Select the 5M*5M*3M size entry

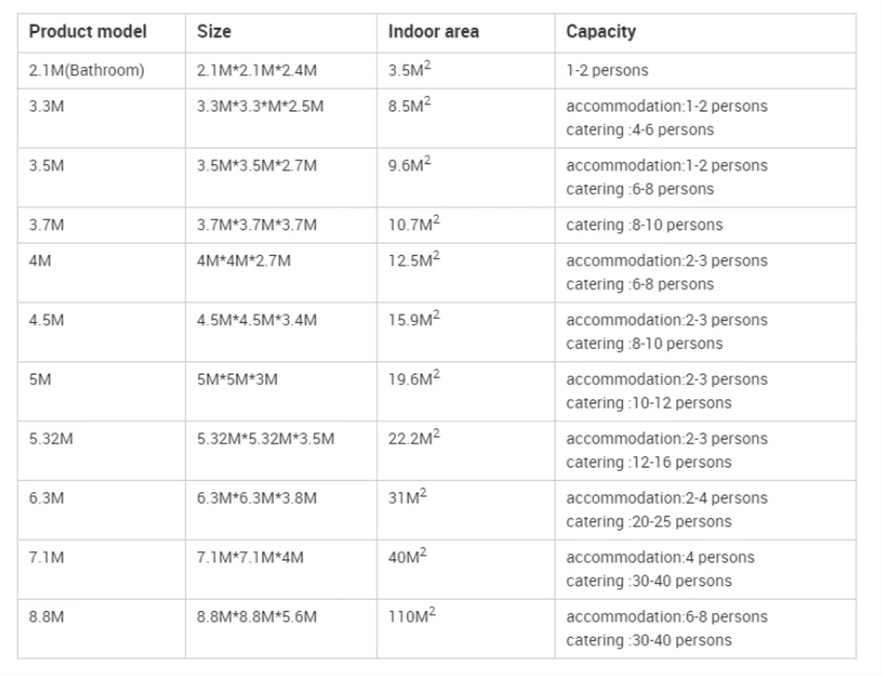click(236, 380)
